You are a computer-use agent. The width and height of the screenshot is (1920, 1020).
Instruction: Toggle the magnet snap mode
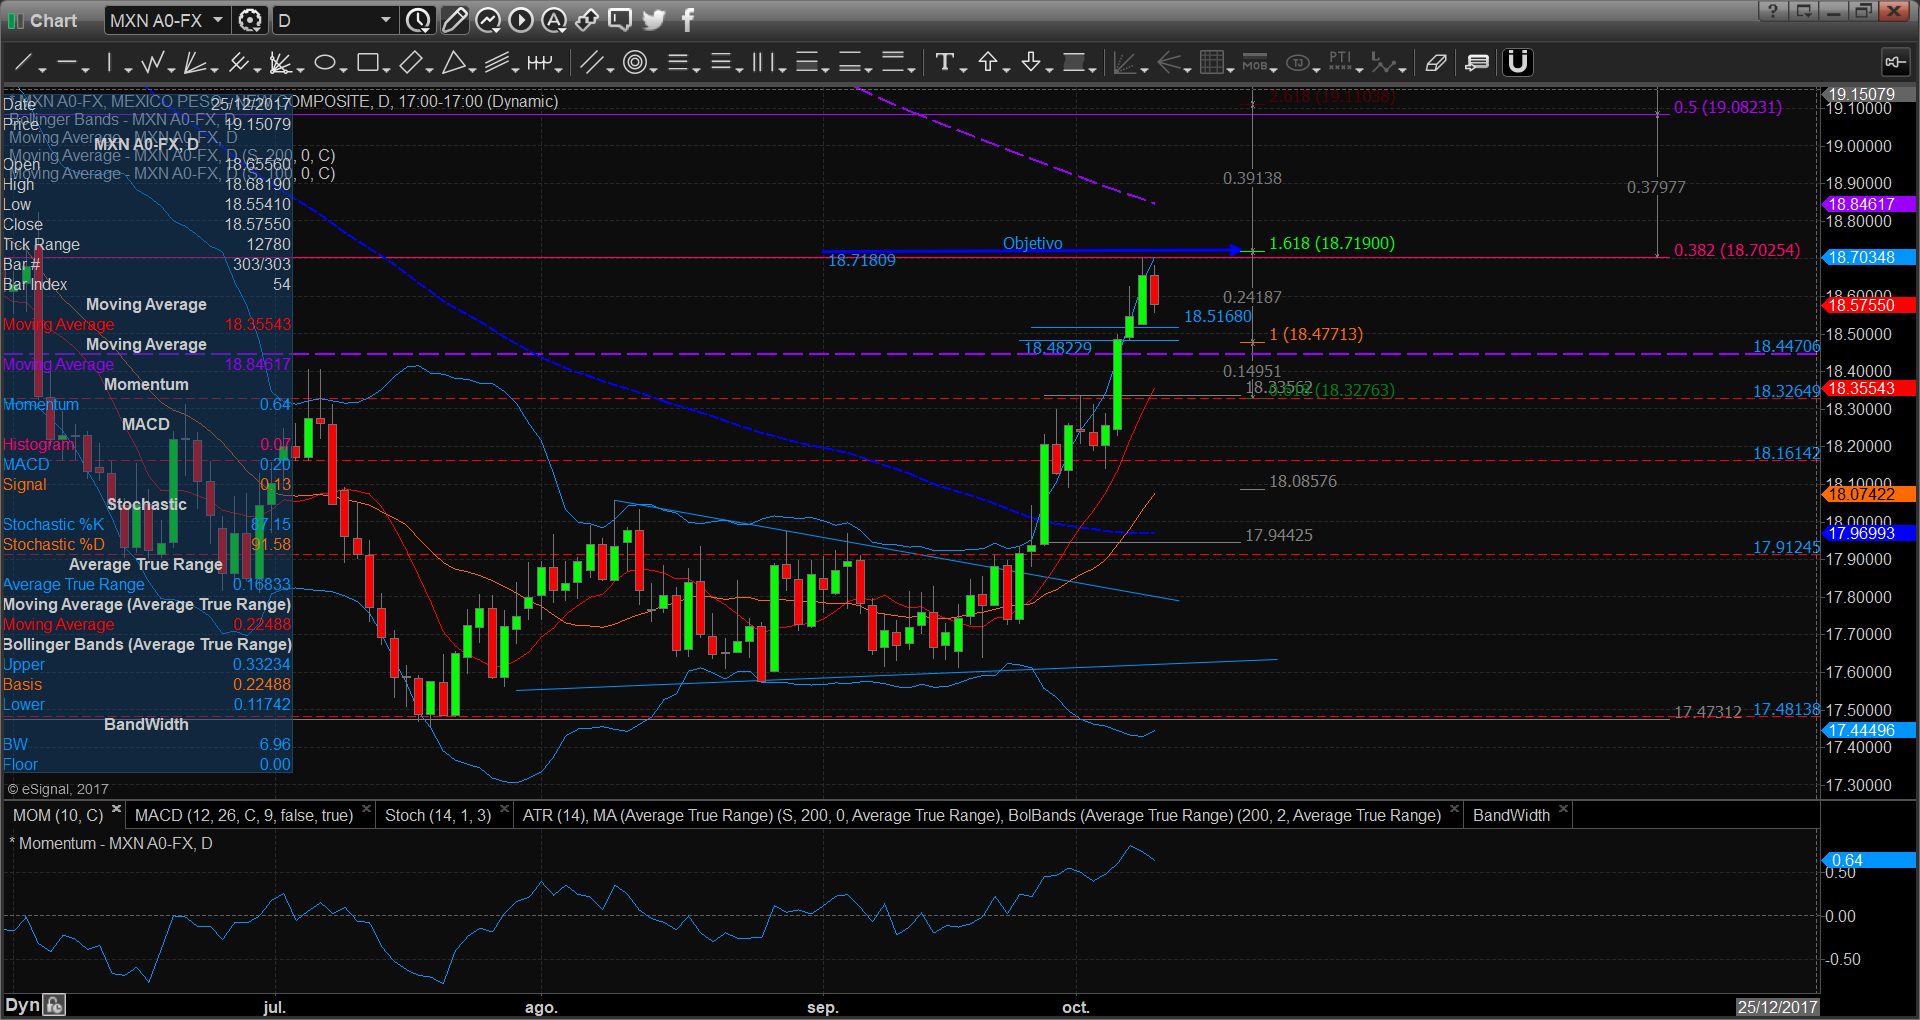pyautogui.click(x=1518, y=62)
